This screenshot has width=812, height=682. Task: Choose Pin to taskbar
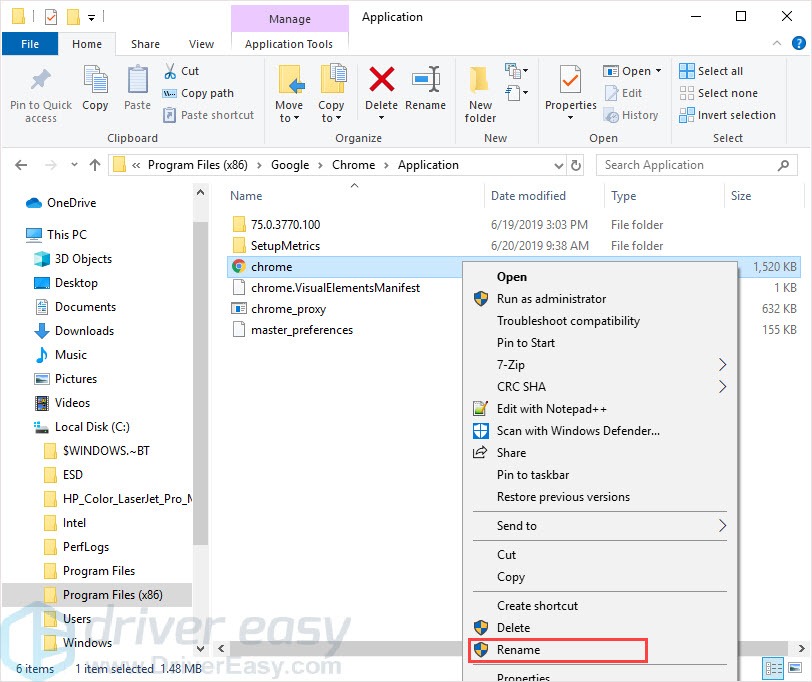(x=600, y=475)
